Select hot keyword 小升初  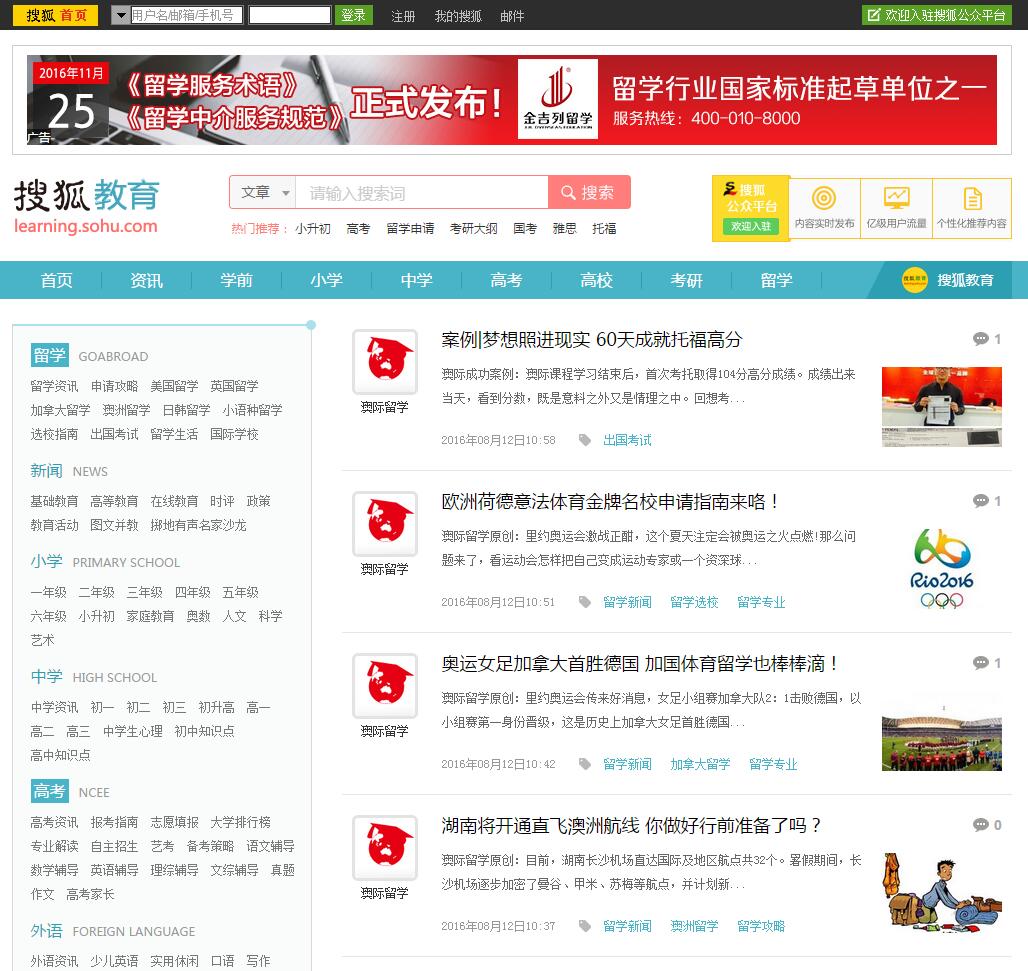(x=313, y=228)
